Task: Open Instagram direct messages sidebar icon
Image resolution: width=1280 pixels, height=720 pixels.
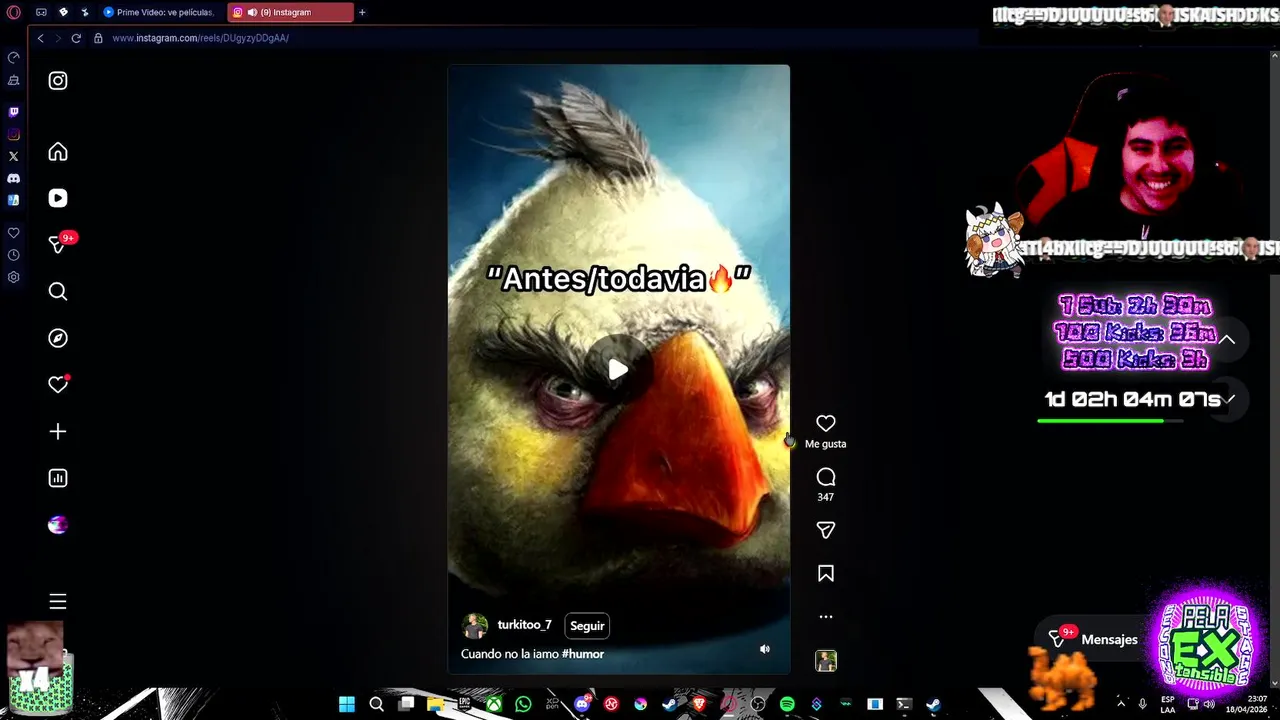Action: tap(58, 245)
